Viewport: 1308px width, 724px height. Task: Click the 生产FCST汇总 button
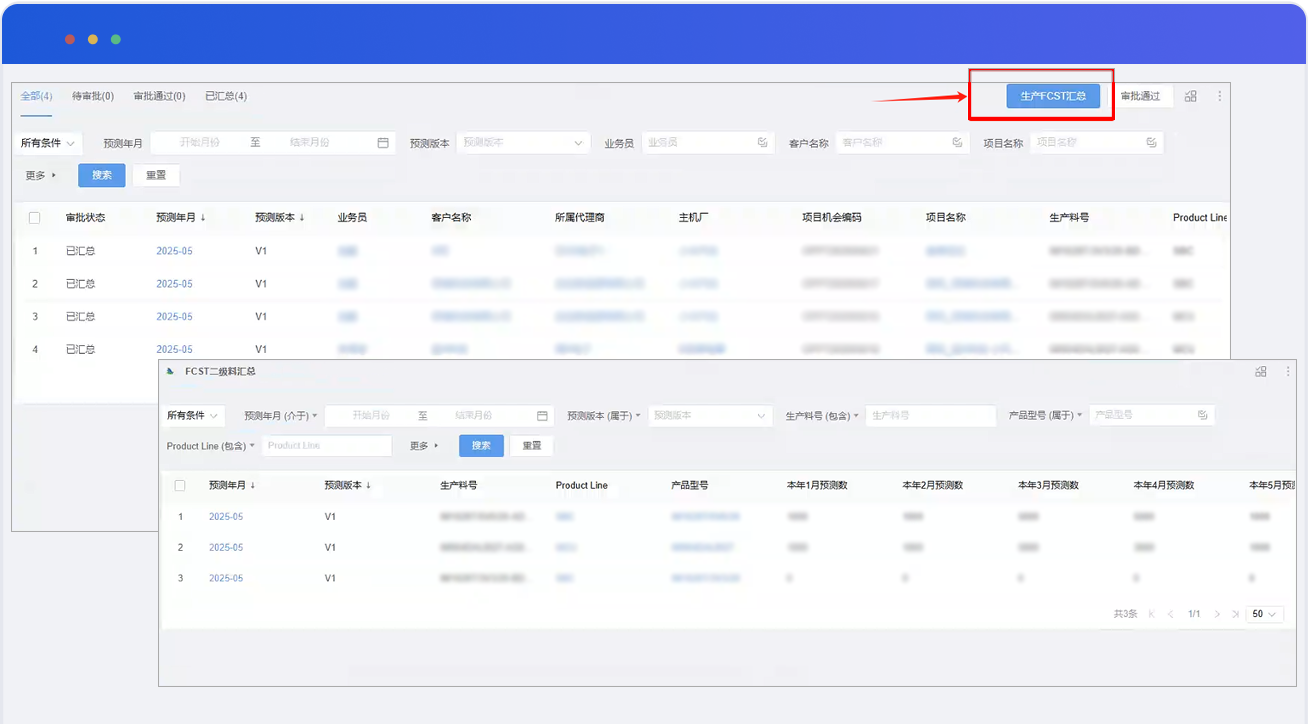coord(1053,96)
